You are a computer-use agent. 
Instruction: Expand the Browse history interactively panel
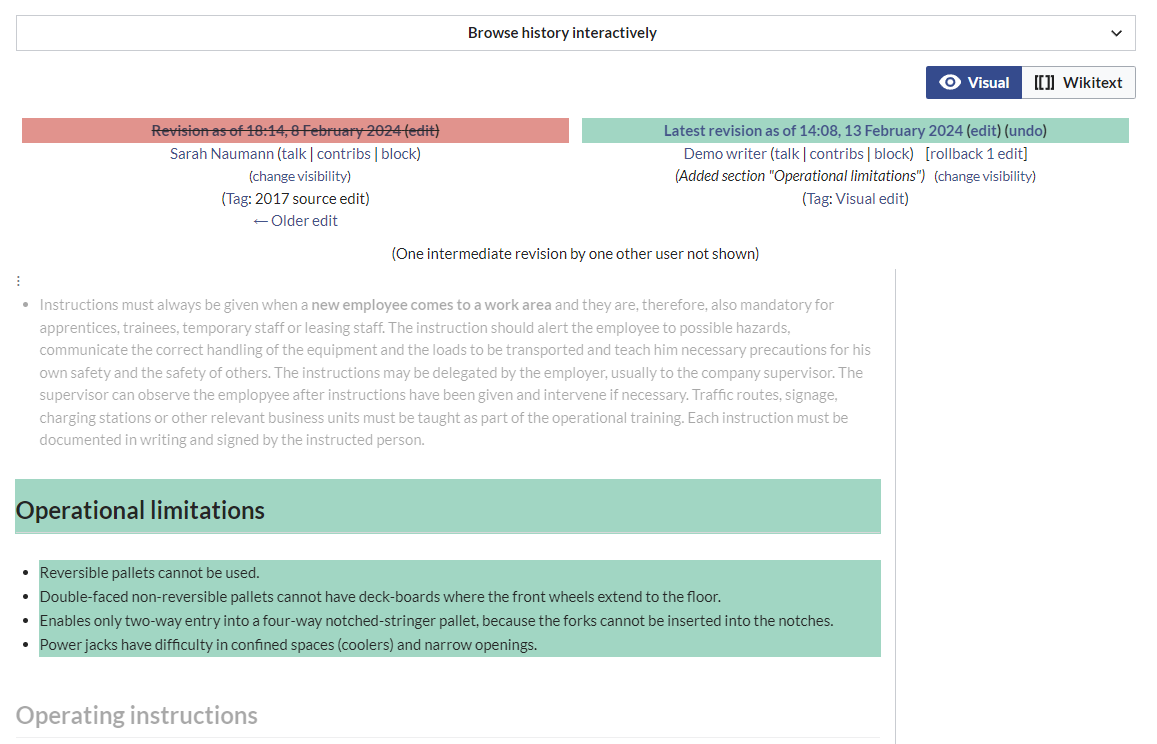tap(562, 33)
